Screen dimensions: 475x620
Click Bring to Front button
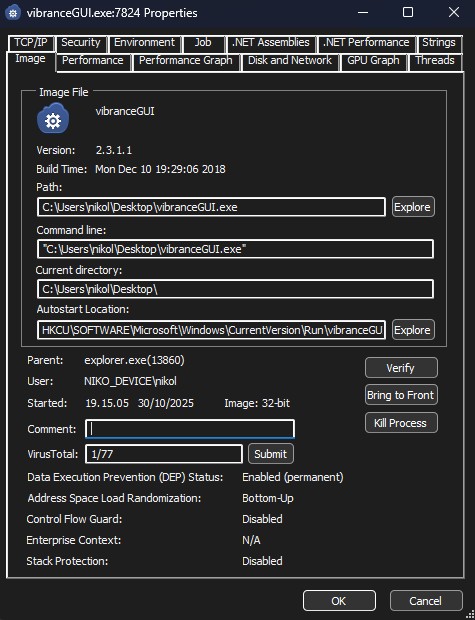click(x=401, y=395)
